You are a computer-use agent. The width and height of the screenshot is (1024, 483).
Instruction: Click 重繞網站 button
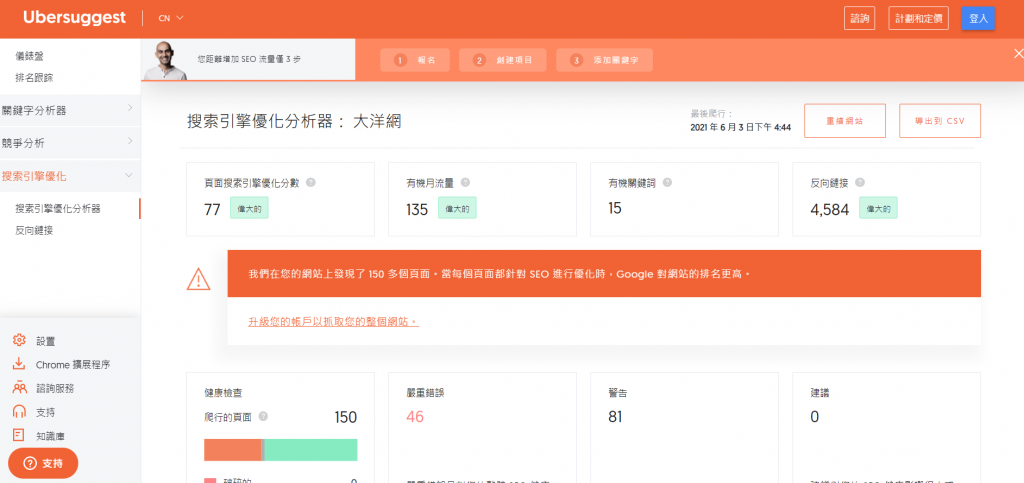click(845, 121)
